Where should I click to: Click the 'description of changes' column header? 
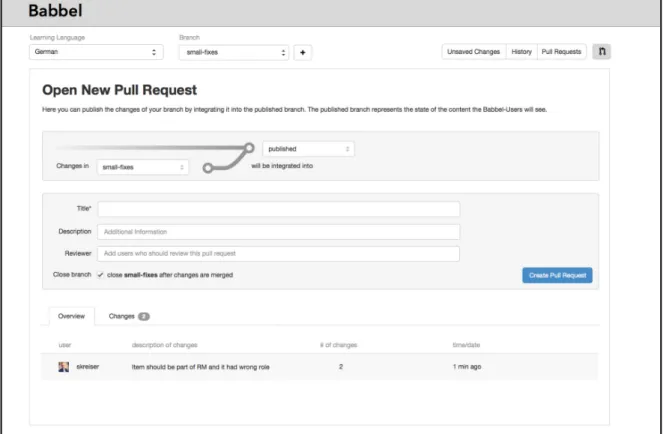(x=164, y=345)
